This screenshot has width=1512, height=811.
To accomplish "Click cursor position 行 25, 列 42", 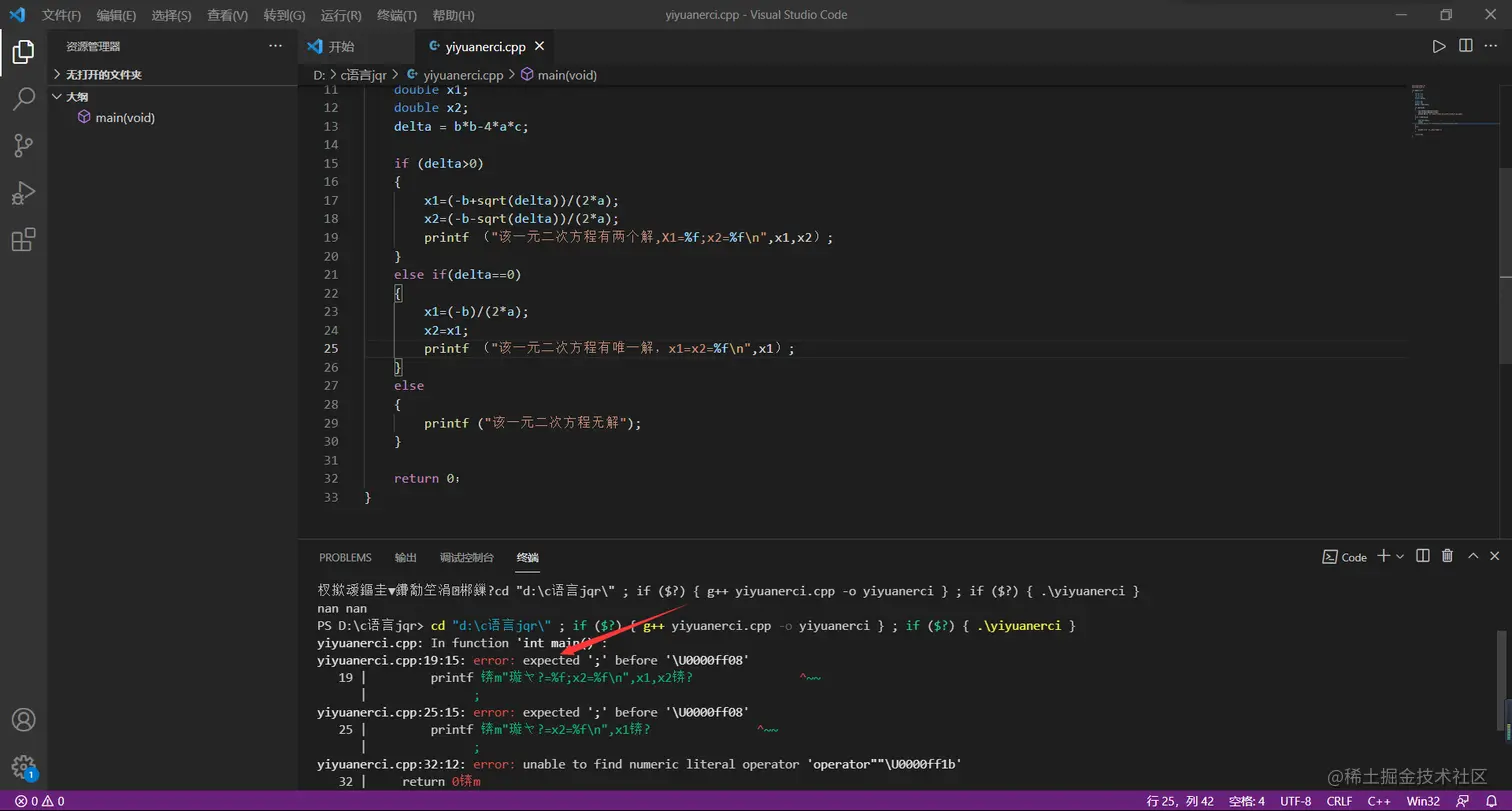I will pyautogui.click(x=1180, y=801).
